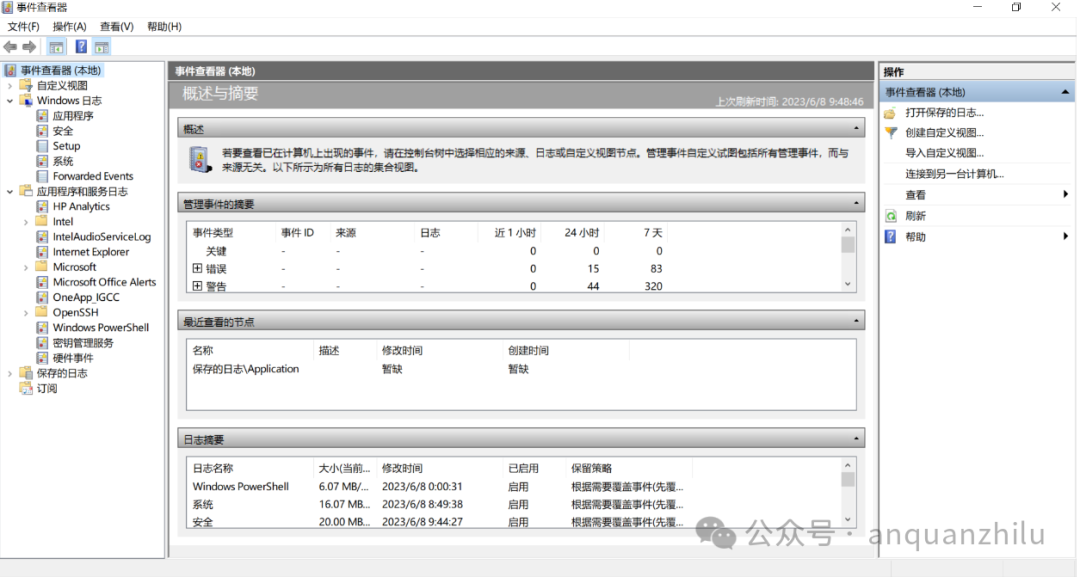1080x577 pixels.
Task: Click the Windows PowerShell log icon in the tree
Action: (x=42, y=327)
